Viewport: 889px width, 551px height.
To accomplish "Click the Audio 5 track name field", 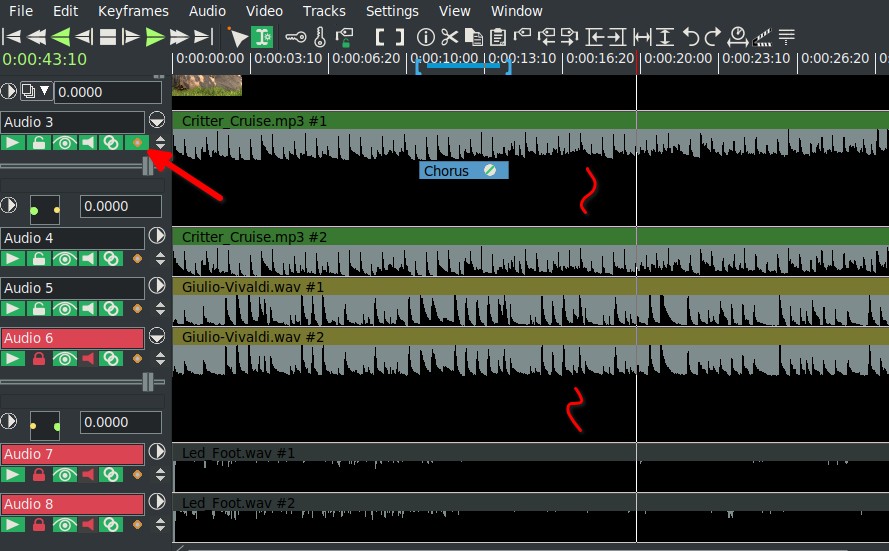I will tap(73, 288).
